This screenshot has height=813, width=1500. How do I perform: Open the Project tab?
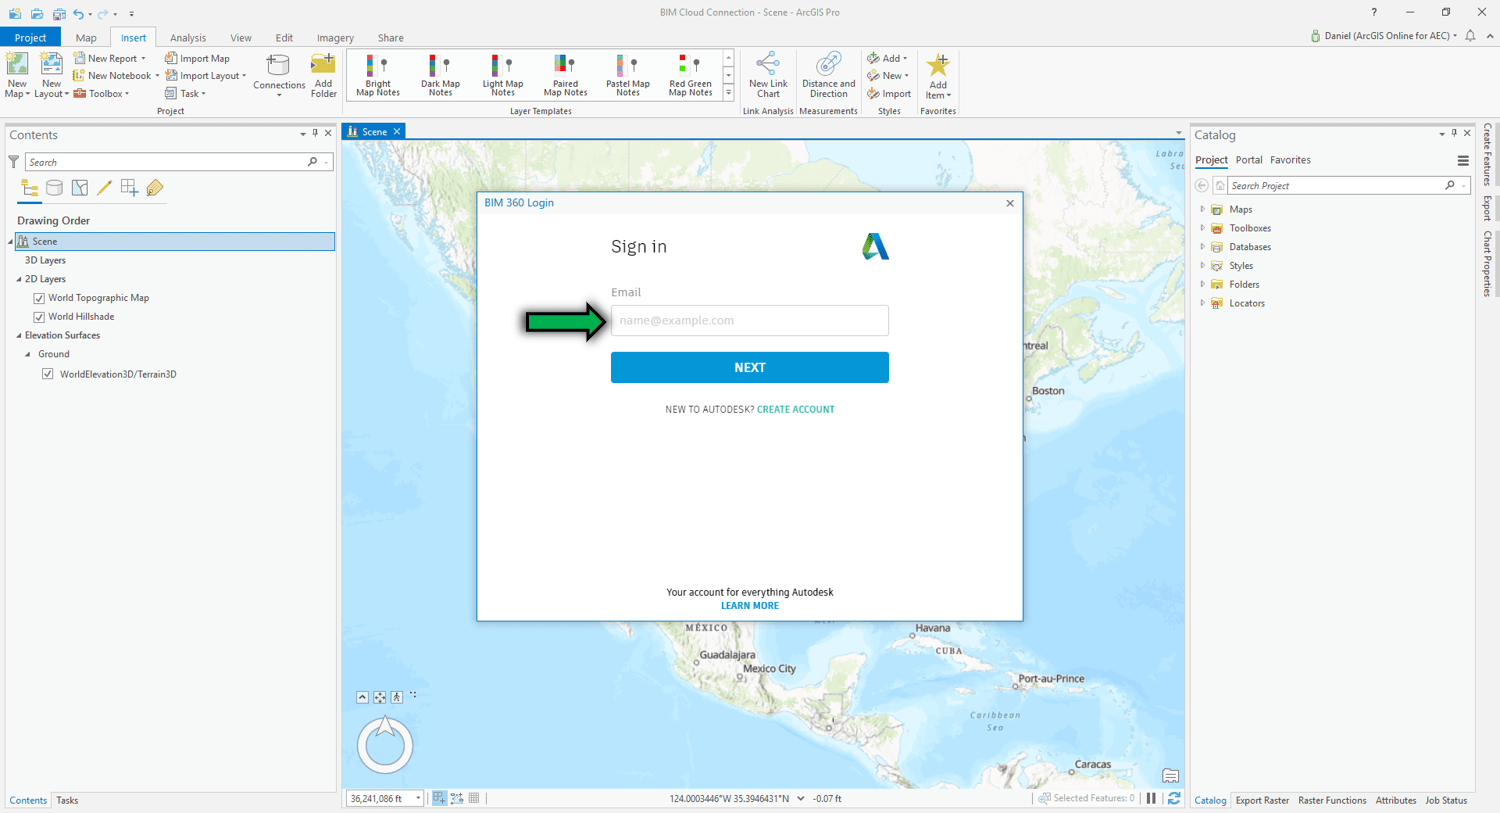point(30,38)
